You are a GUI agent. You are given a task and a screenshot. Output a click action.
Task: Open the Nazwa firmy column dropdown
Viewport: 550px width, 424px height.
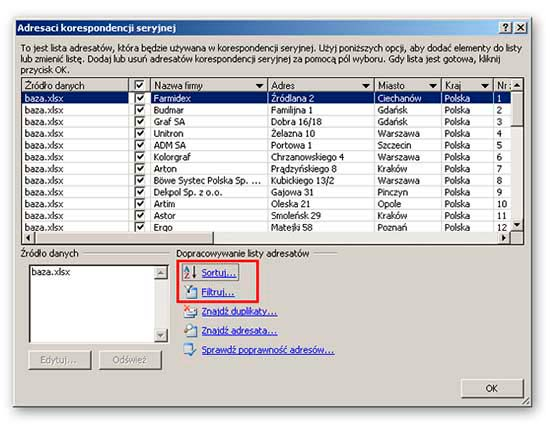[x=259, y=86]
